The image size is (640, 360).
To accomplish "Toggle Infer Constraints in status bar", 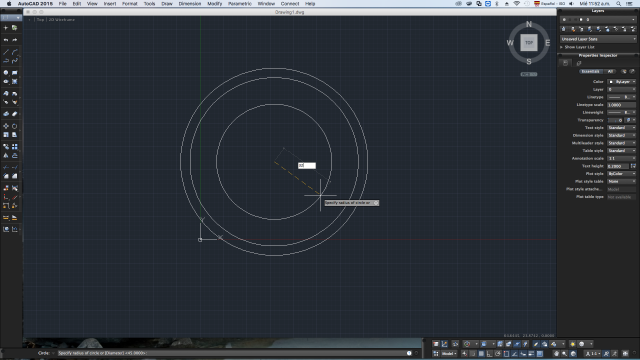I will (464, 353).
